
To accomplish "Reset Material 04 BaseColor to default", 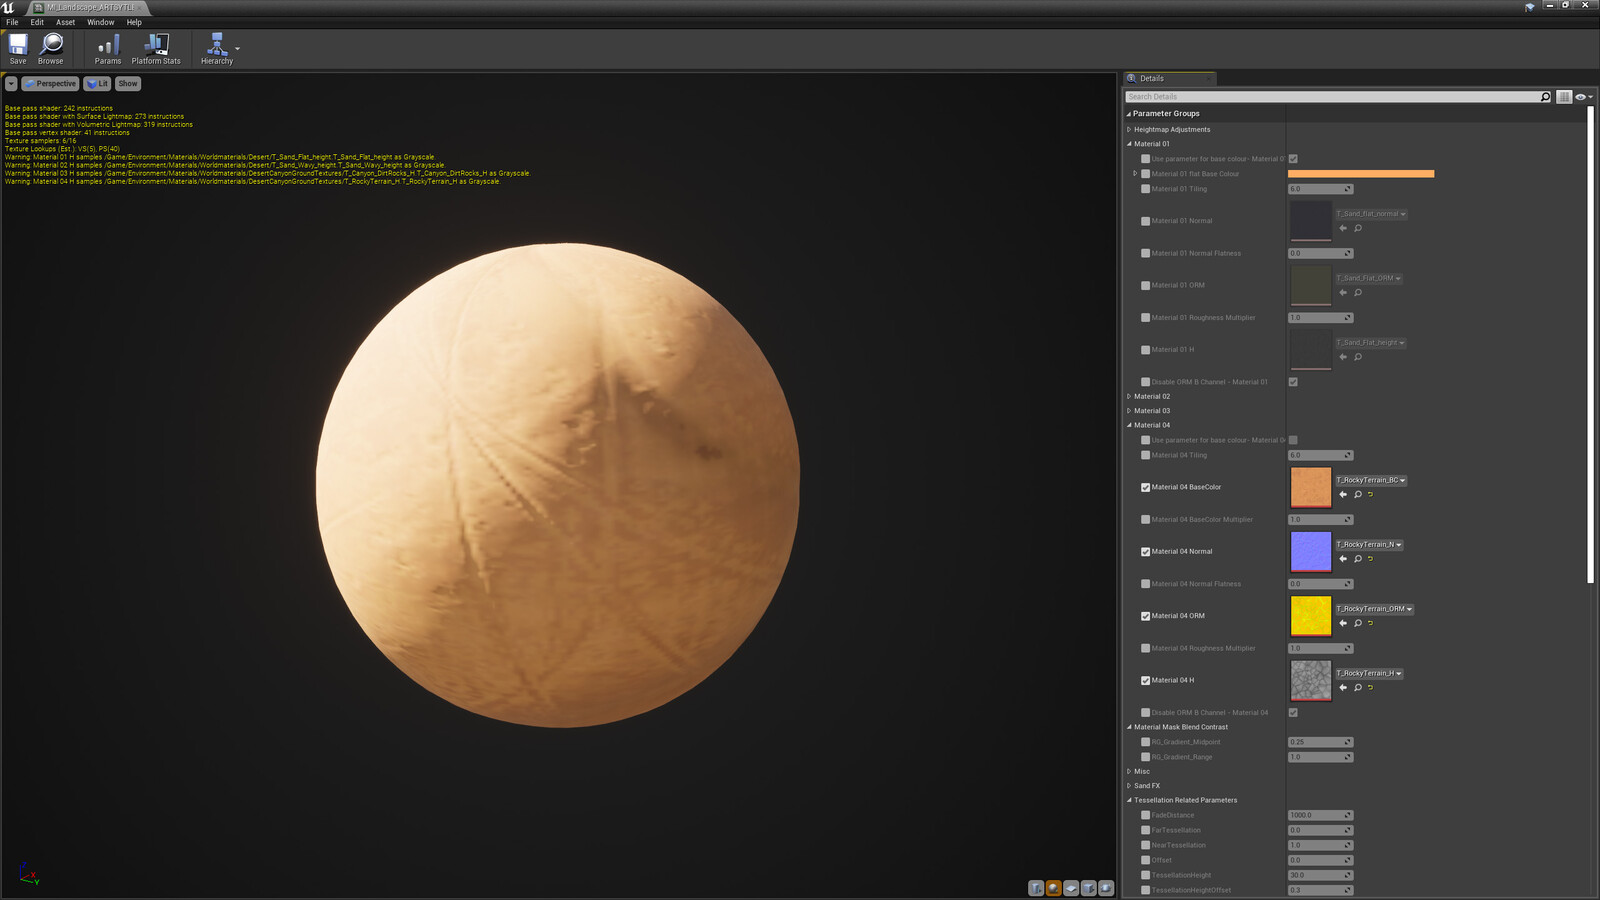I will 1370,494.
